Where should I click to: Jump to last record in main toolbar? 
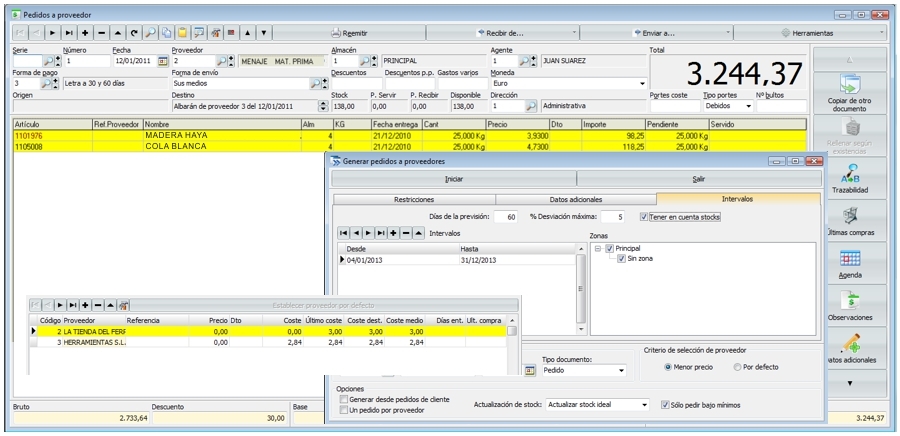(x=68, y=33)
